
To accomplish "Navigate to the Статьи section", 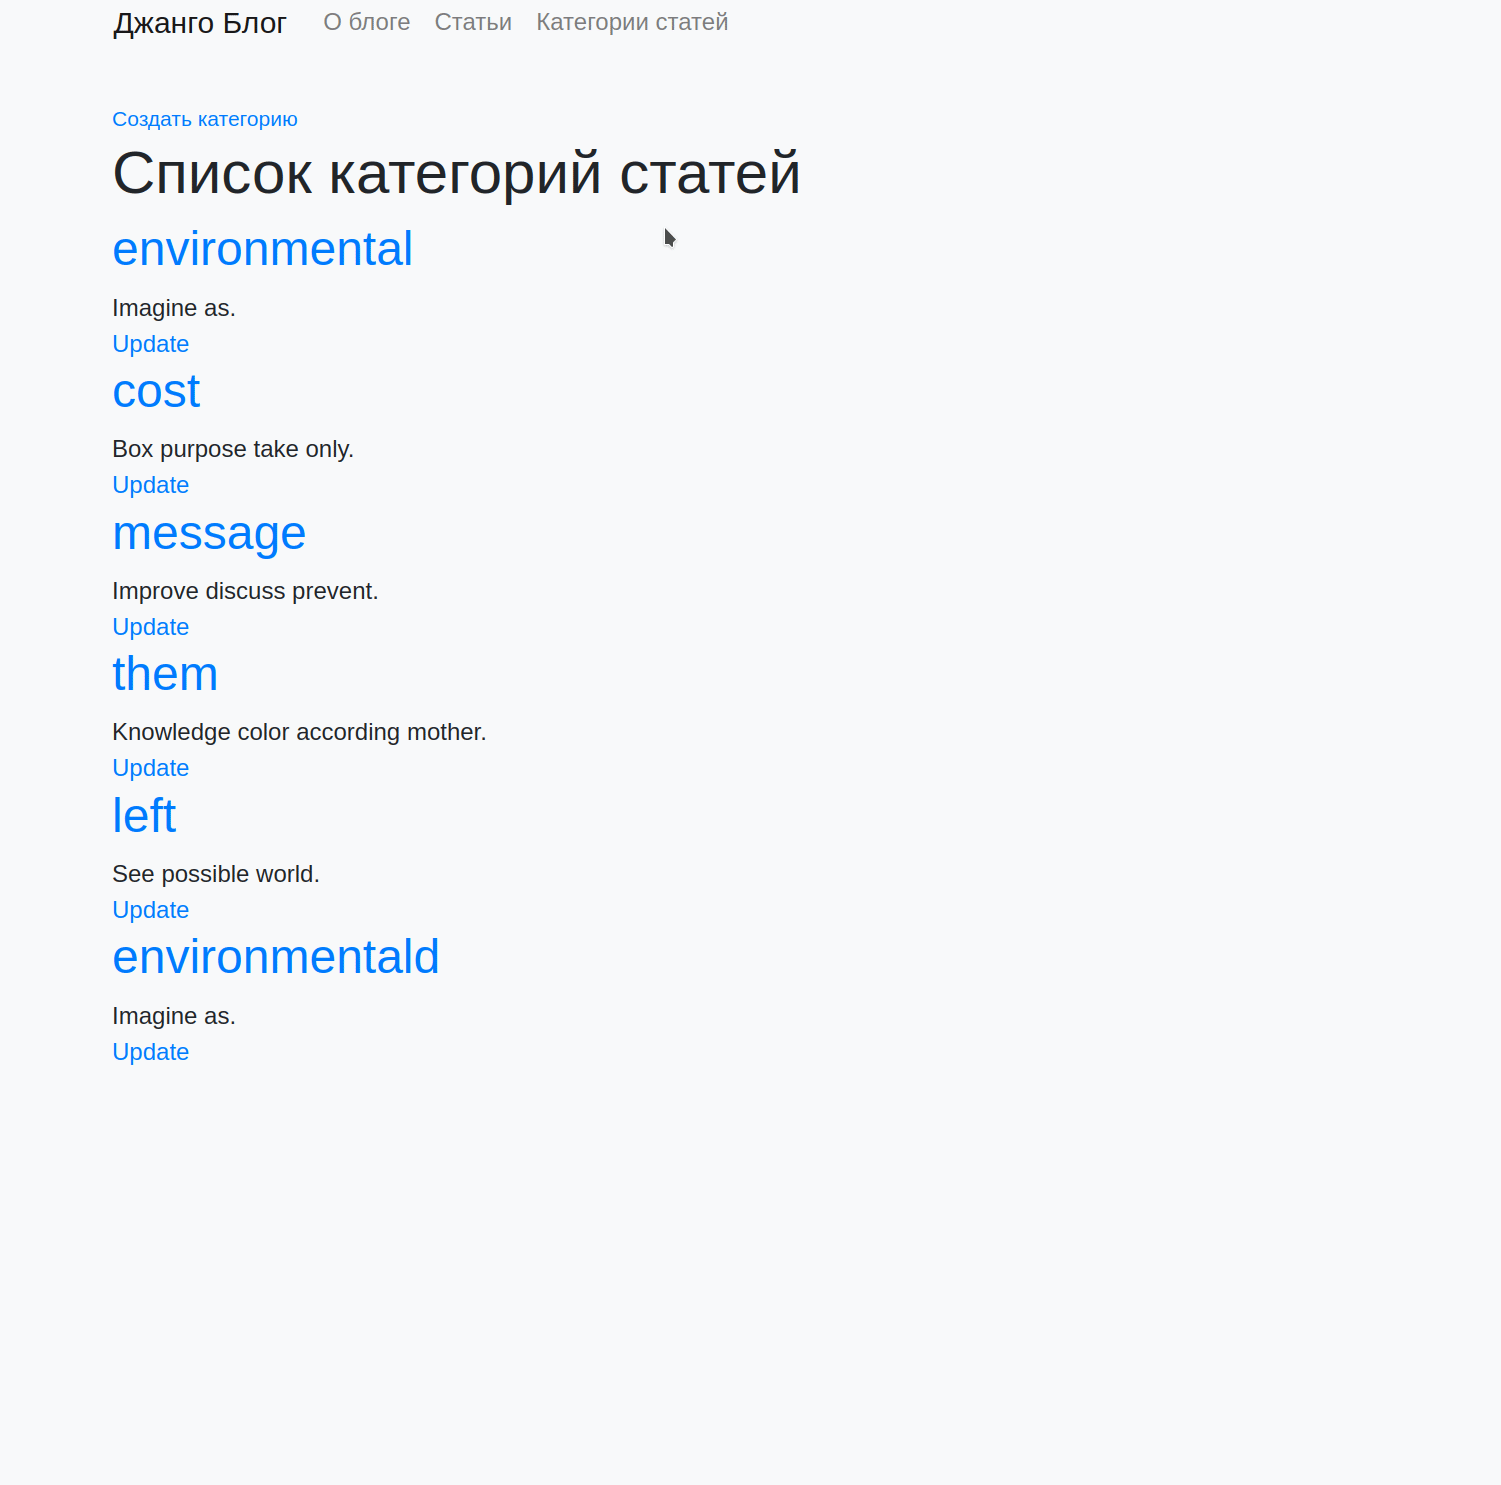I will click(472, 22).
